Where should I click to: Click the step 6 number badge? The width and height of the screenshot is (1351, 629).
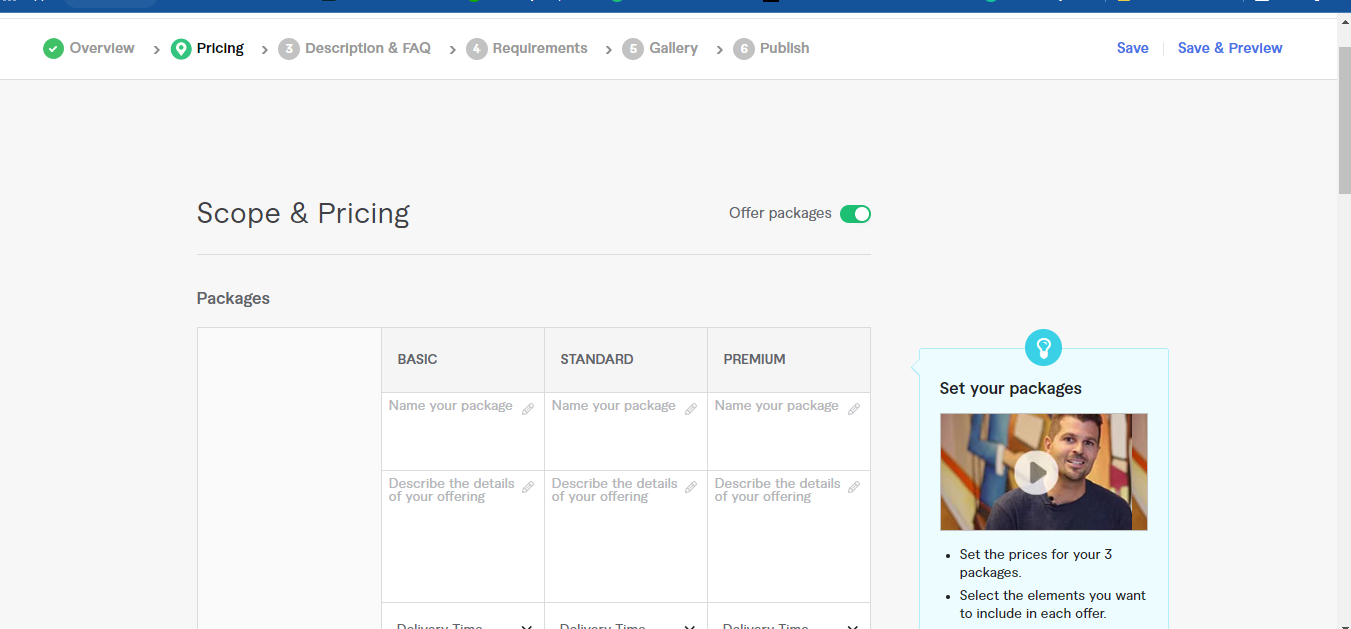coord(743,48)
